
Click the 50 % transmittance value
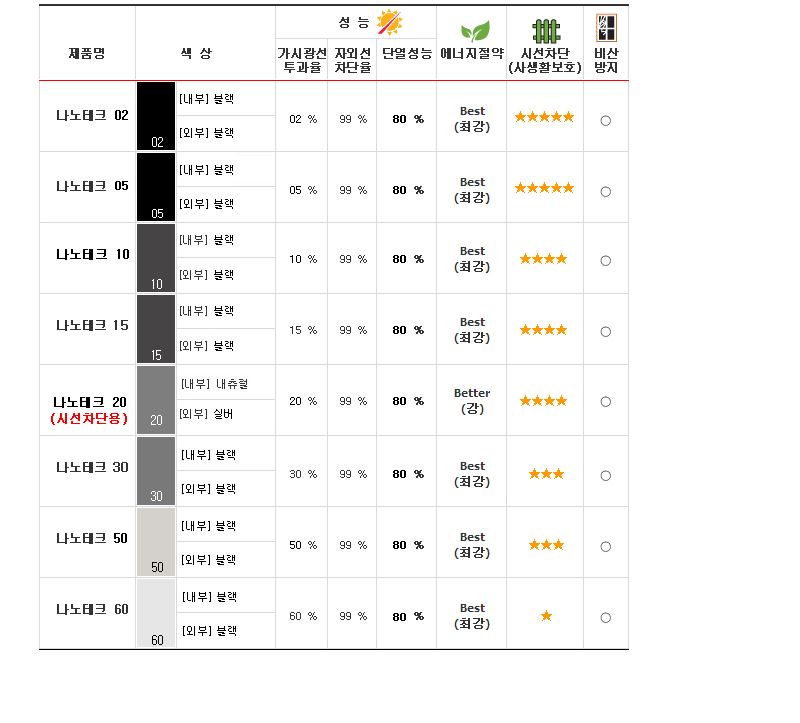(303, 545)
